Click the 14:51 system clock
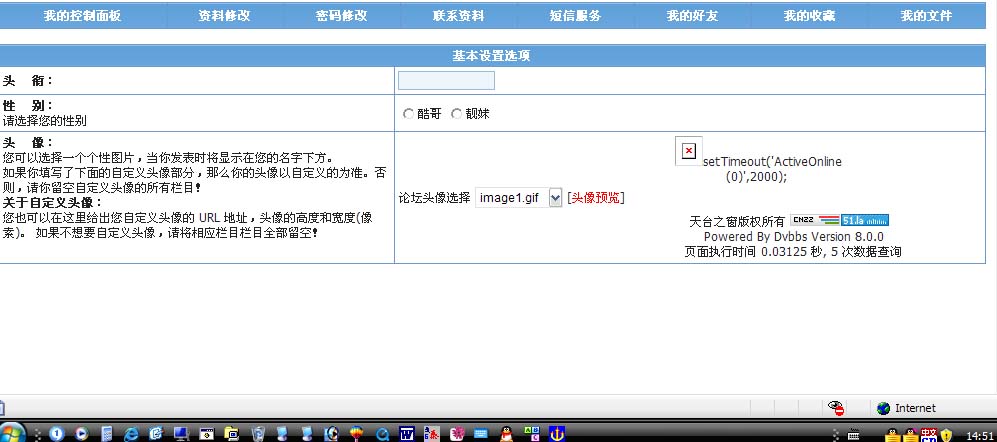This screenshot has width=997, height=442. coord(979,436)
